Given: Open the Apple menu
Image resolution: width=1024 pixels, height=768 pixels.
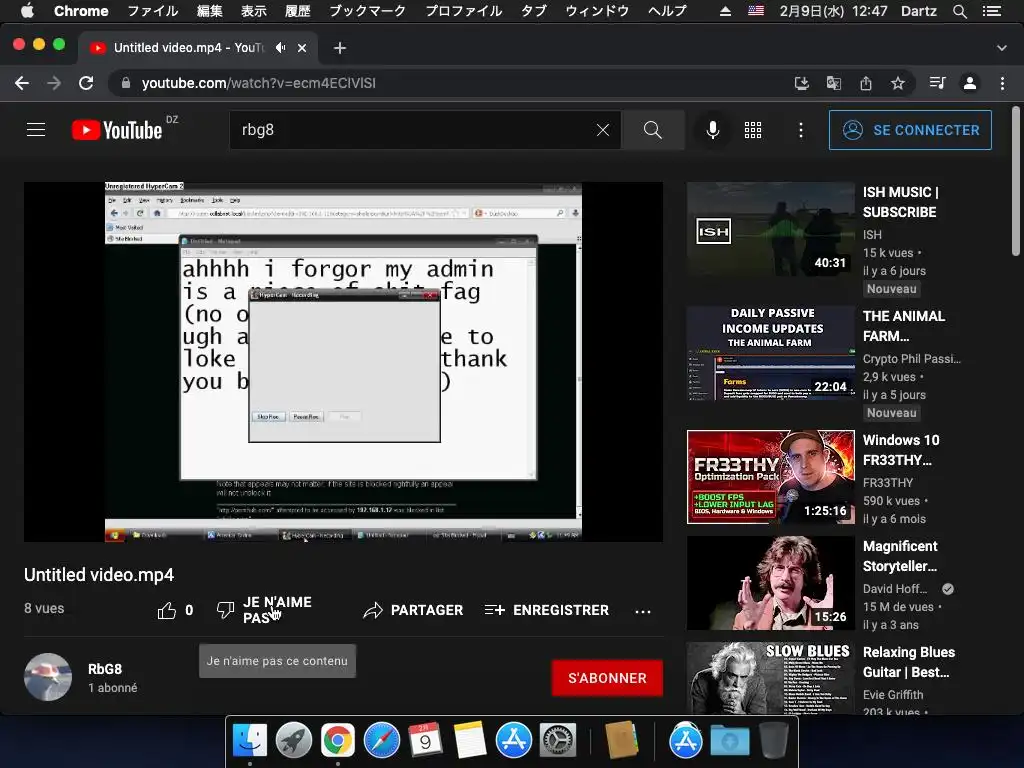Looking at the screenshot, I should [27, 11].
